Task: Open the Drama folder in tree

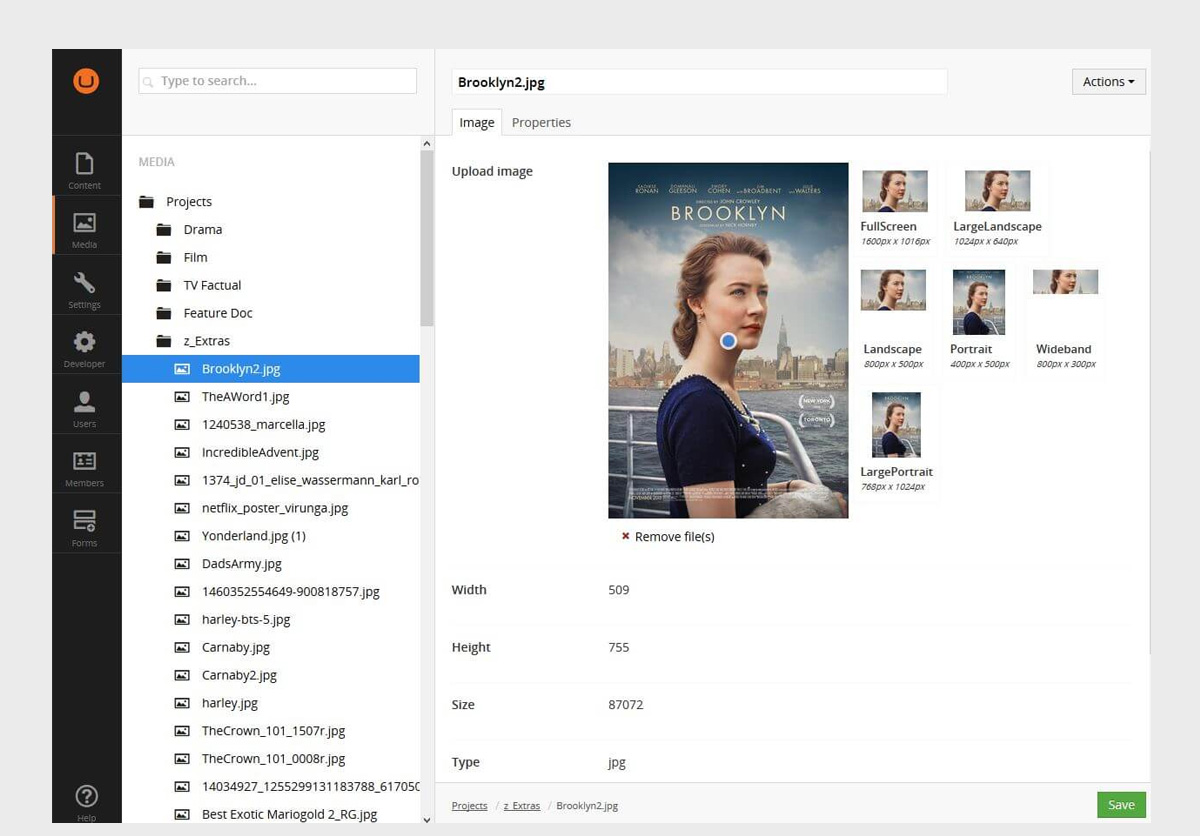Action: pyautogui.click(x=203, y=230)
